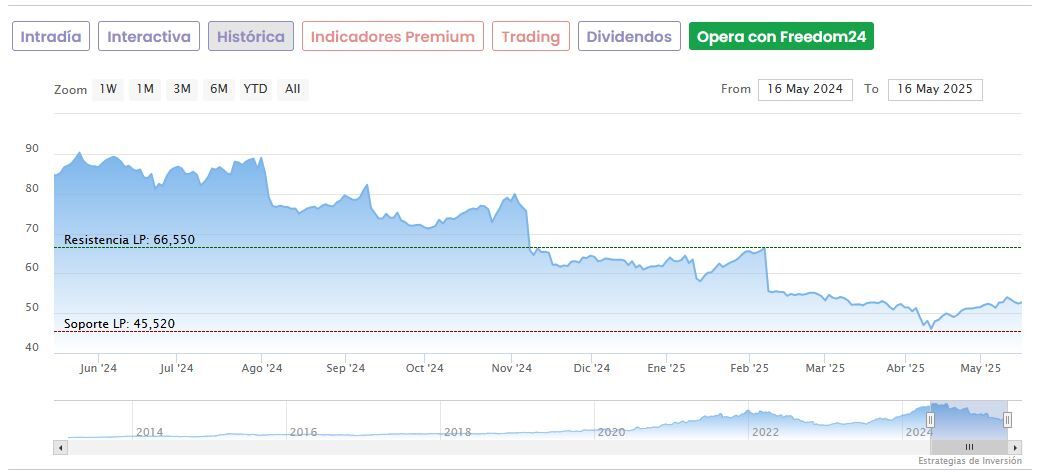Click the navigator scrollbar left arrow

point(61,447)
